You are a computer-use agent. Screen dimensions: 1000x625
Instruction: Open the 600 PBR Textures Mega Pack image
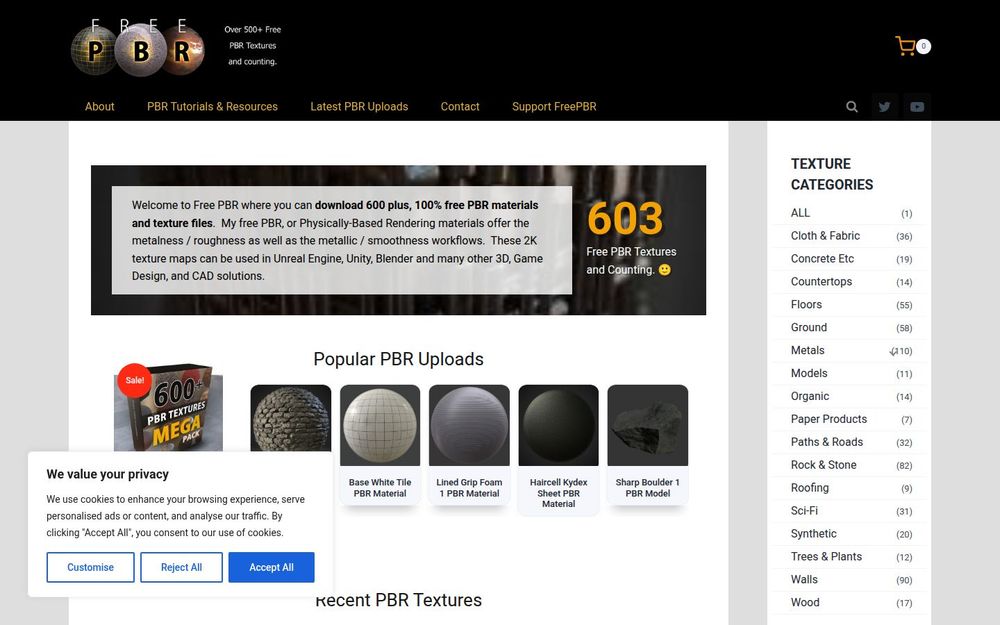coord(168,408)
